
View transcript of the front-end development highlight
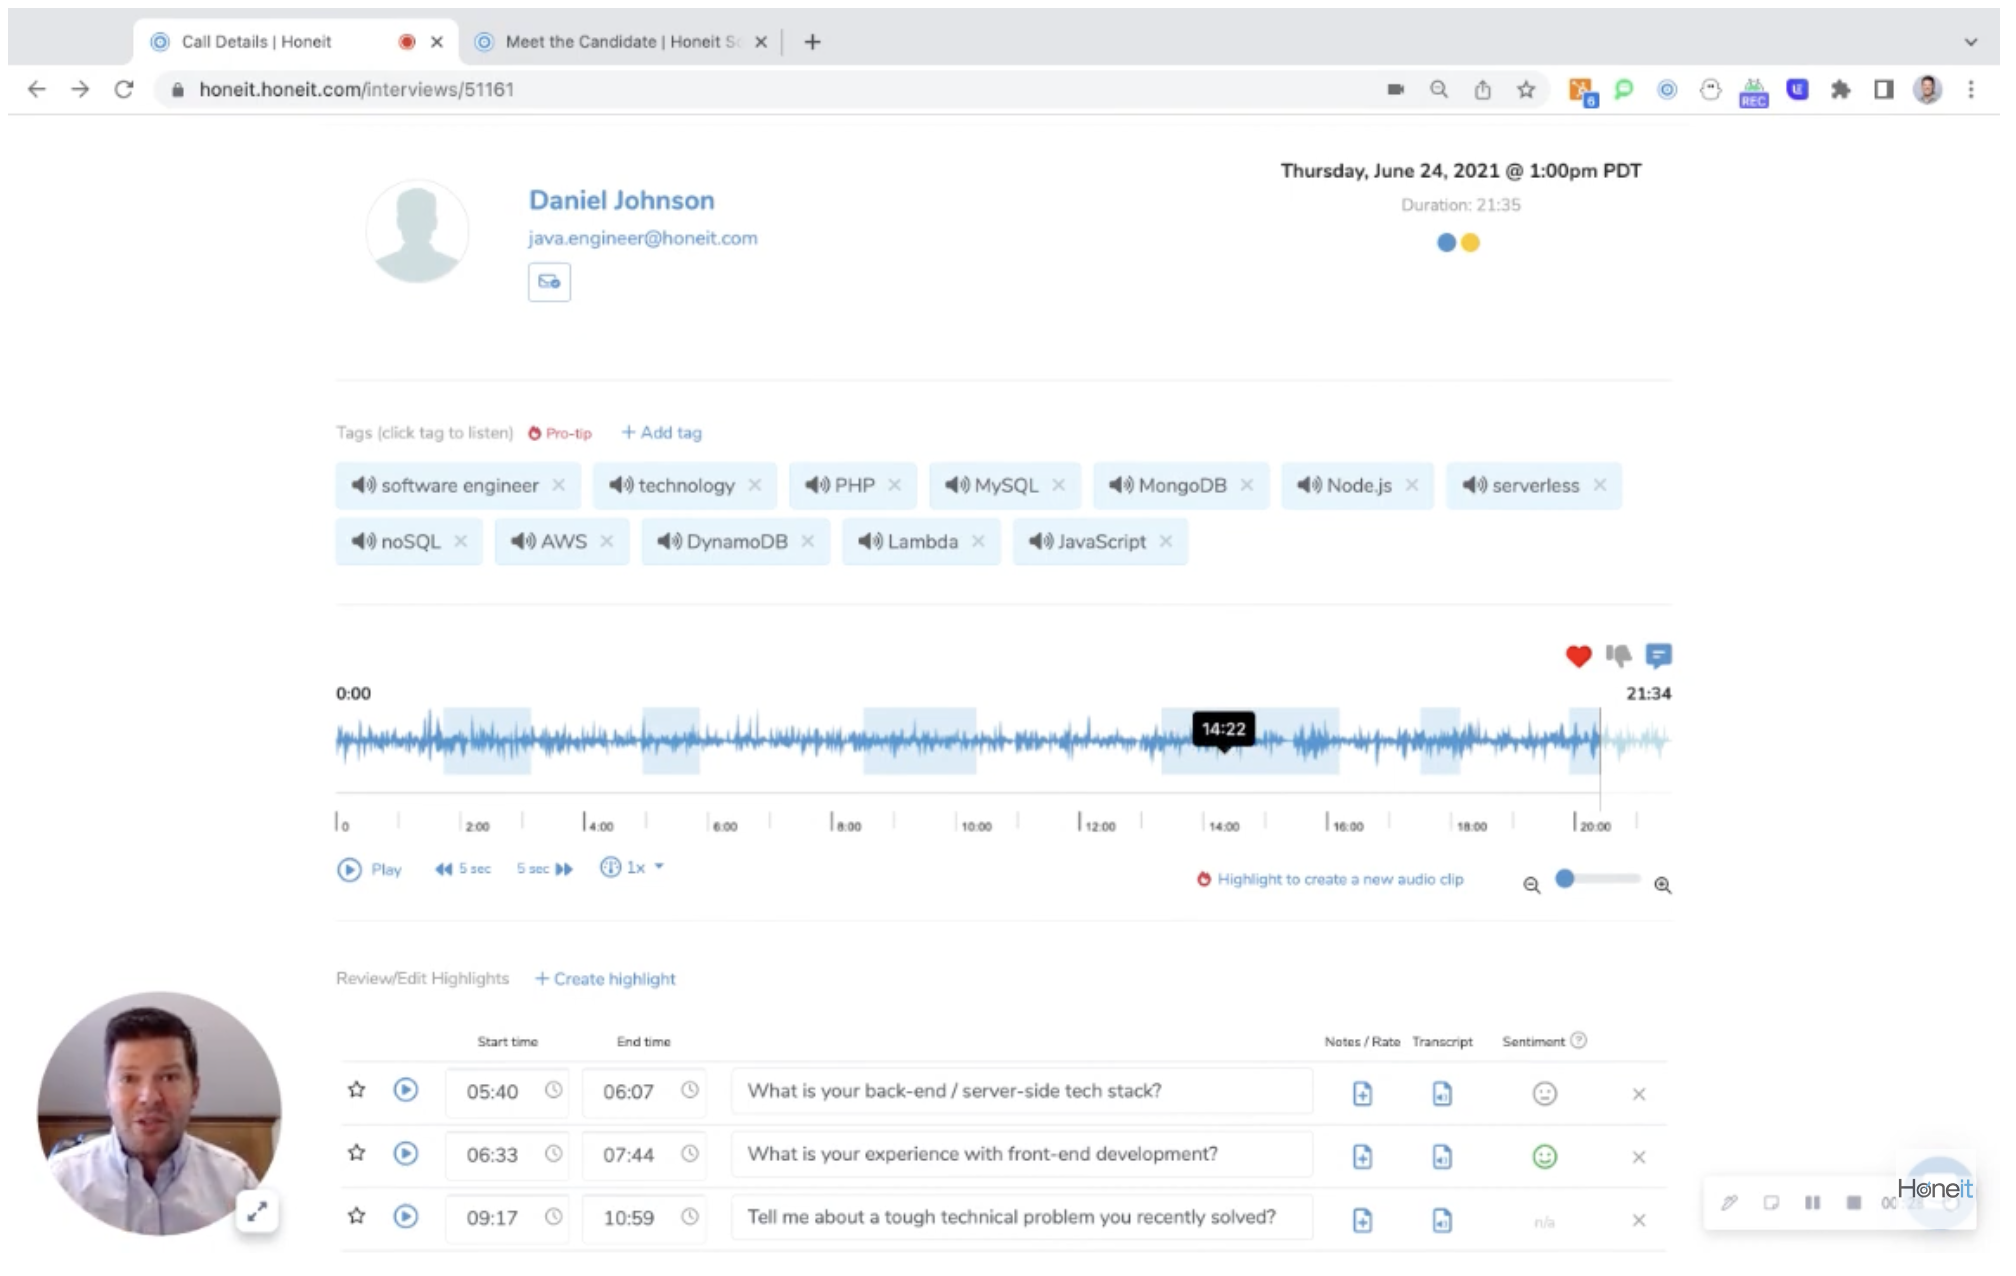pos(1440,1157)
